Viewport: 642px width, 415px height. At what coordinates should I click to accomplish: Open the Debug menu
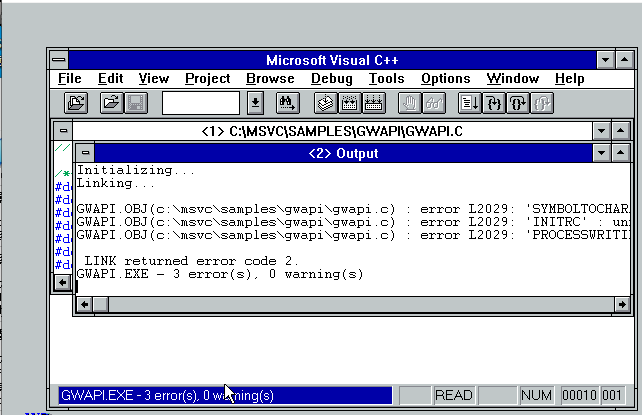pos(332,79)
